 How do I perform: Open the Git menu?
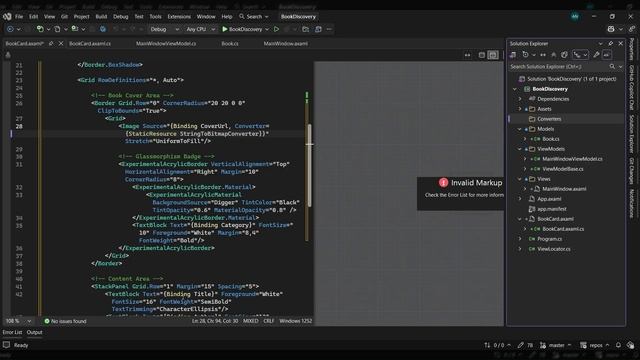(64, 17)
